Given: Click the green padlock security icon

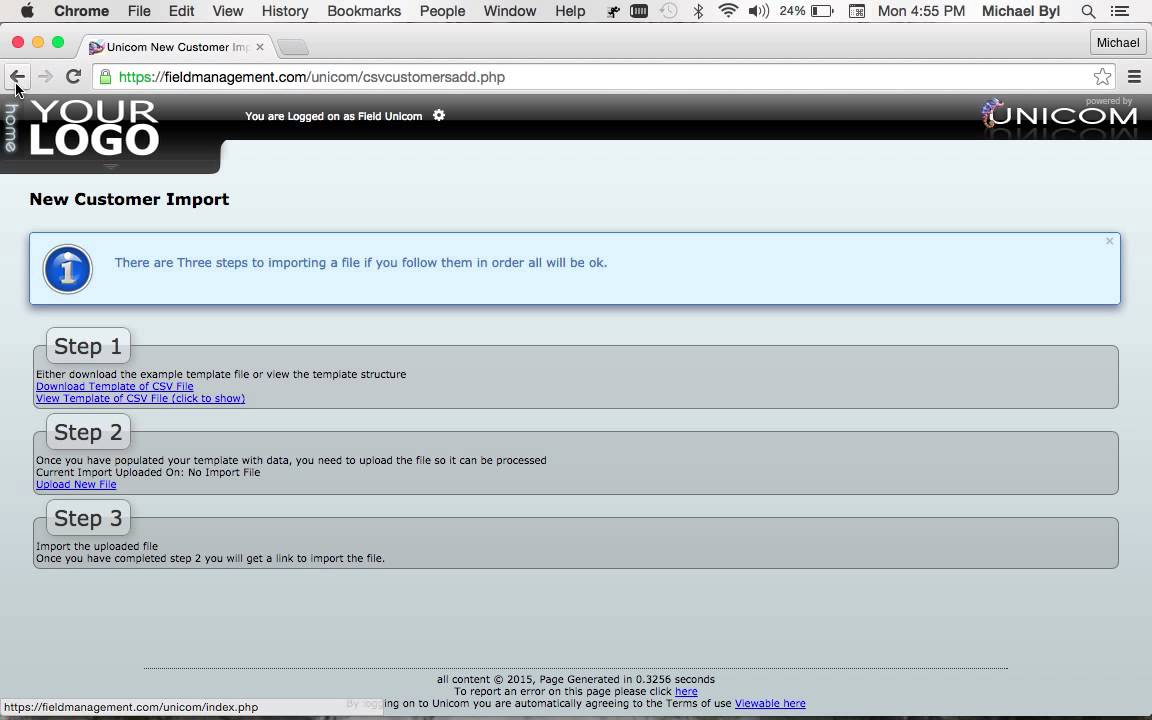Looking at the screenshot, I should (105, 76).
